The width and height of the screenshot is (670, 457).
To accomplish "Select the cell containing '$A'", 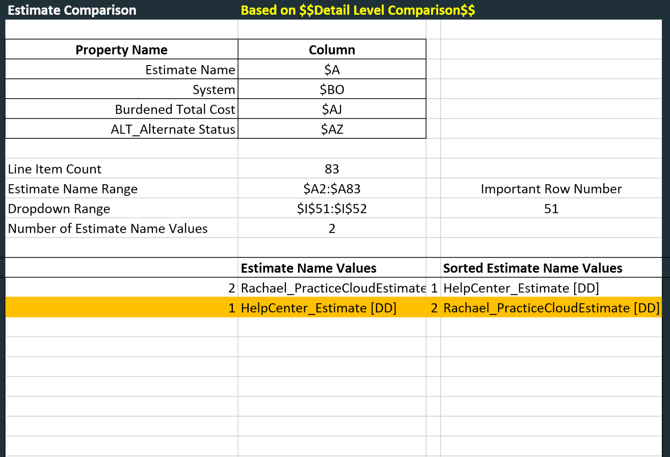I will 332,70.
